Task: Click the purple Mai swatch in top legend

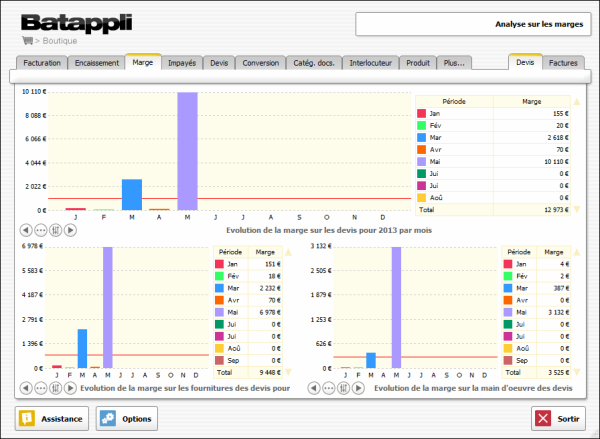Action: 422,162
